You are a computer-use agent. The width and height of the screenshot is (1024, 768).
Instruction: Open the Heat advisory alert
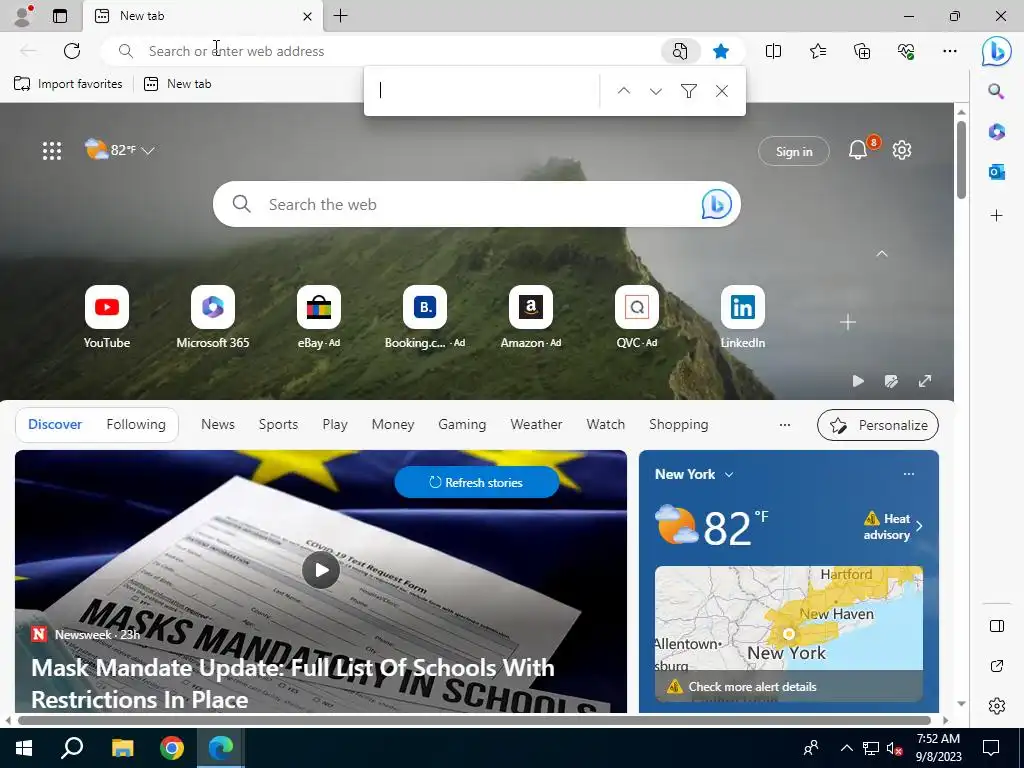point(892,526)
